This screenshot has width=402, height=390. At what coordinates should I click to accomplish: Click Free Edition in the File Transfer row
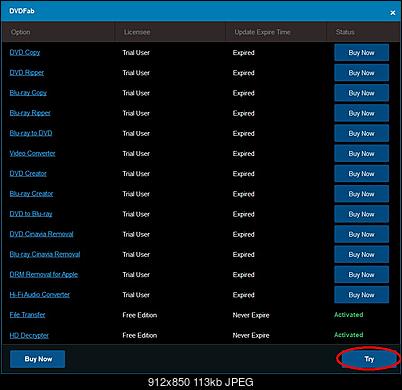coord(139,315)
